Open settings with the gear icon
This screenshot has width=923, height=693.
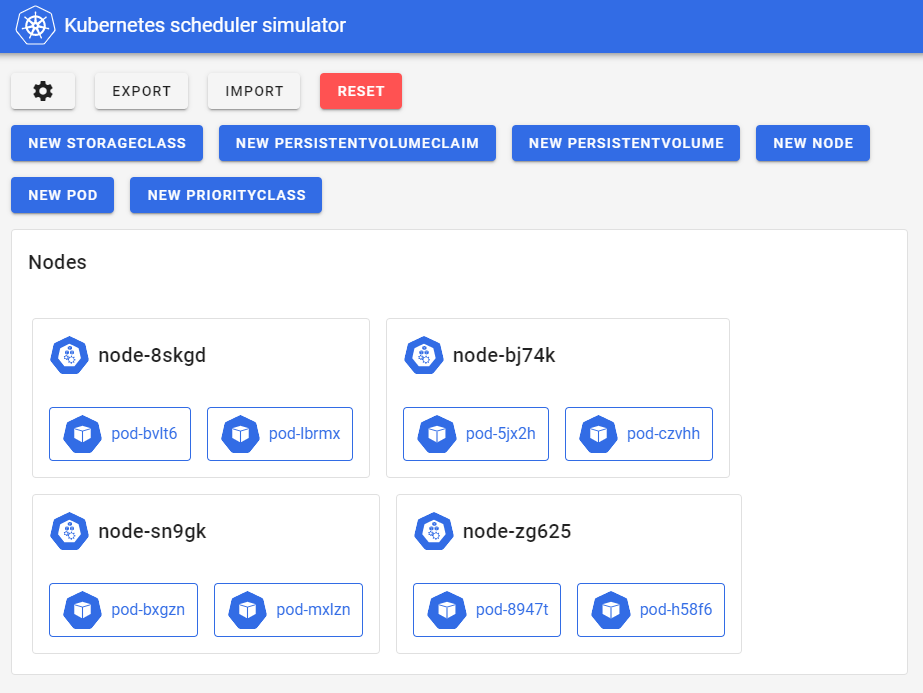[43, 91]
